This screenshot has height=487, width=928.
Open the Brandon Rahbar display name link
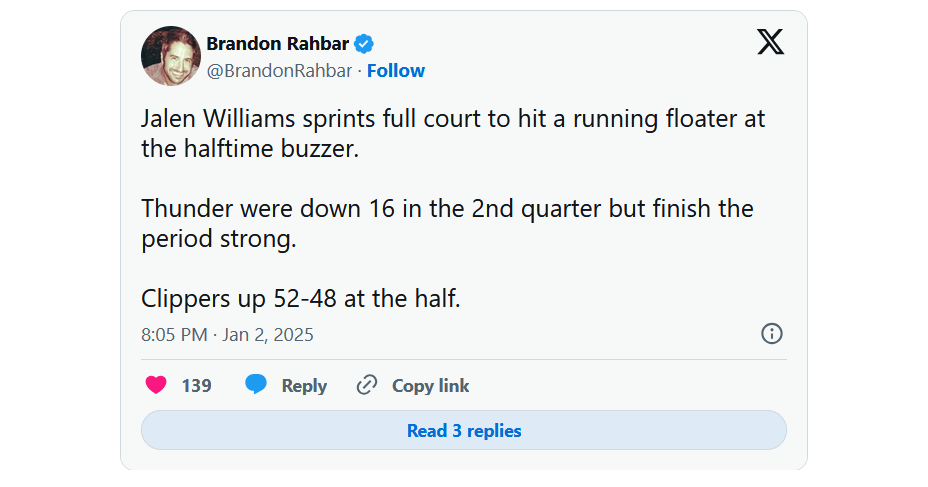click(275, 43)
